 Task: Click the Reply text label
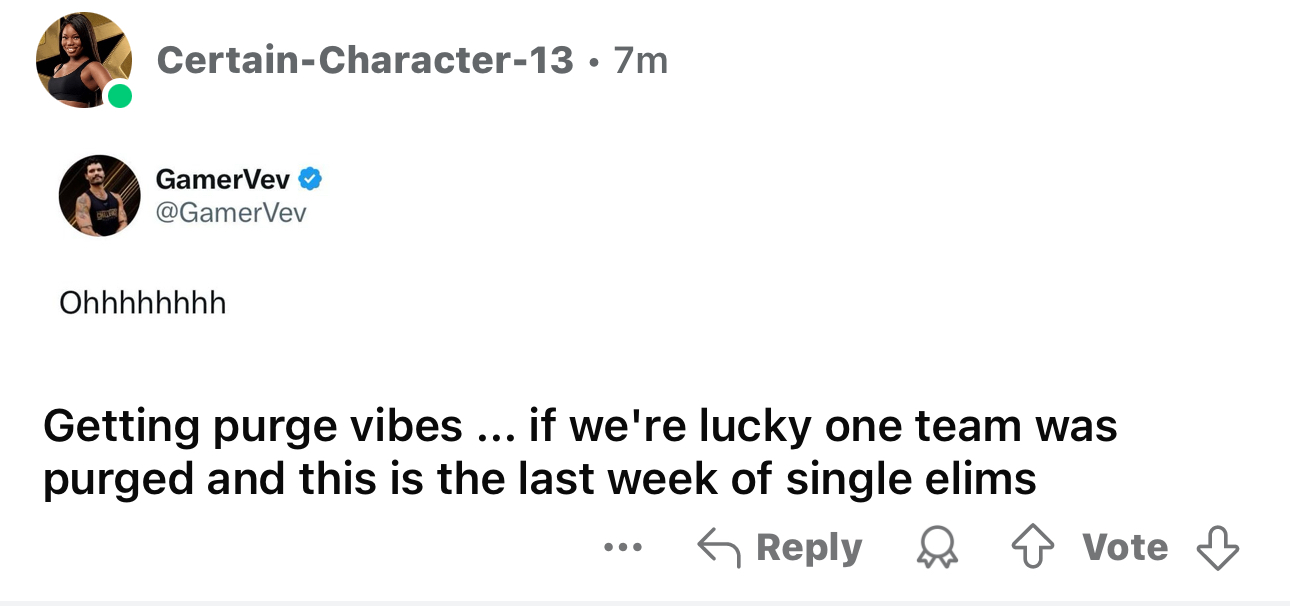pos(808,548)
